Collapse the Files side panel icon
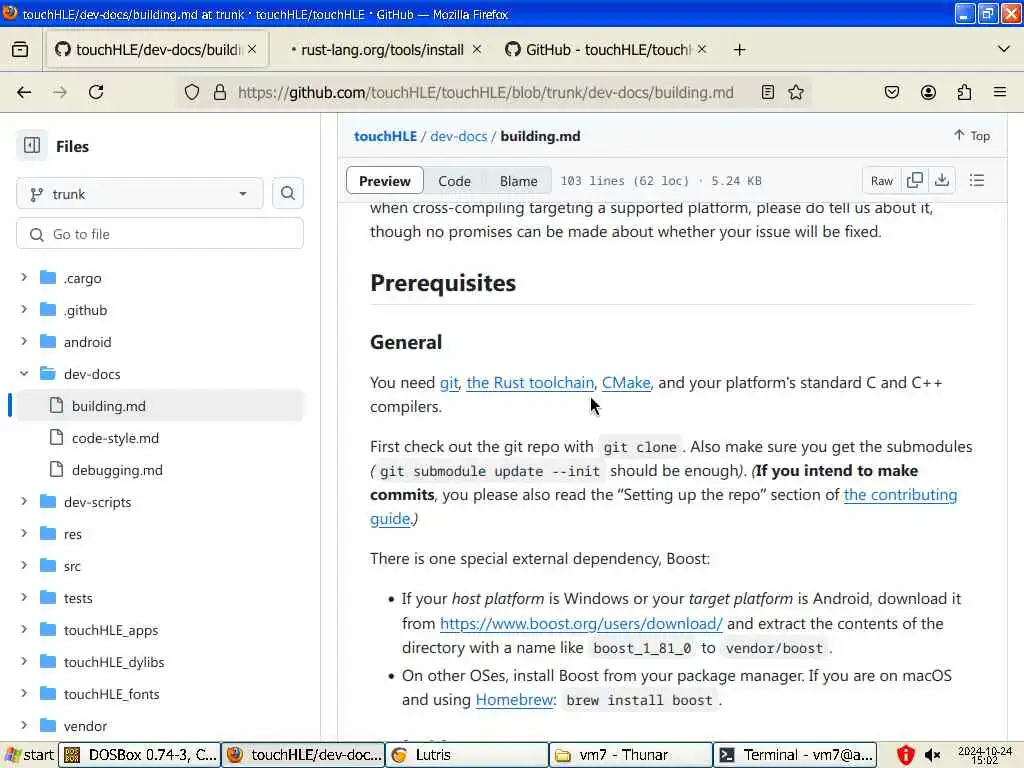1024x768 pixels. pyautogui.click(x=31, y=146)
